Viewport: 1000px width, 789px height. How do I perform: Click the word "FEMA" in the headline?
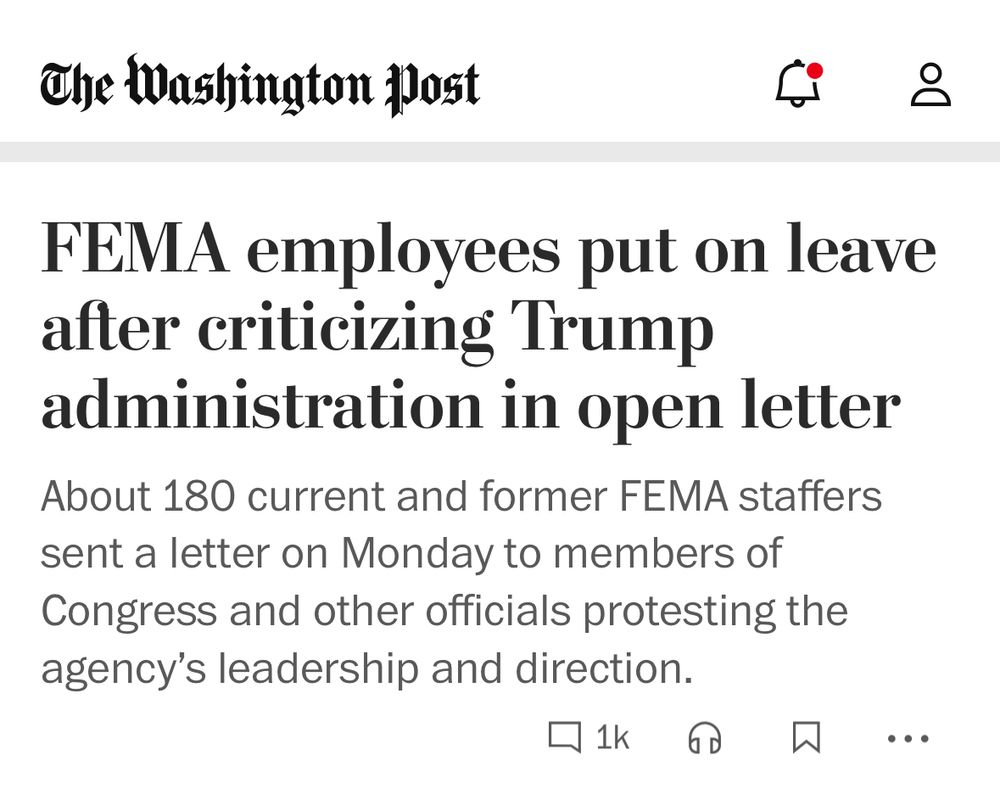coord(135,249)
